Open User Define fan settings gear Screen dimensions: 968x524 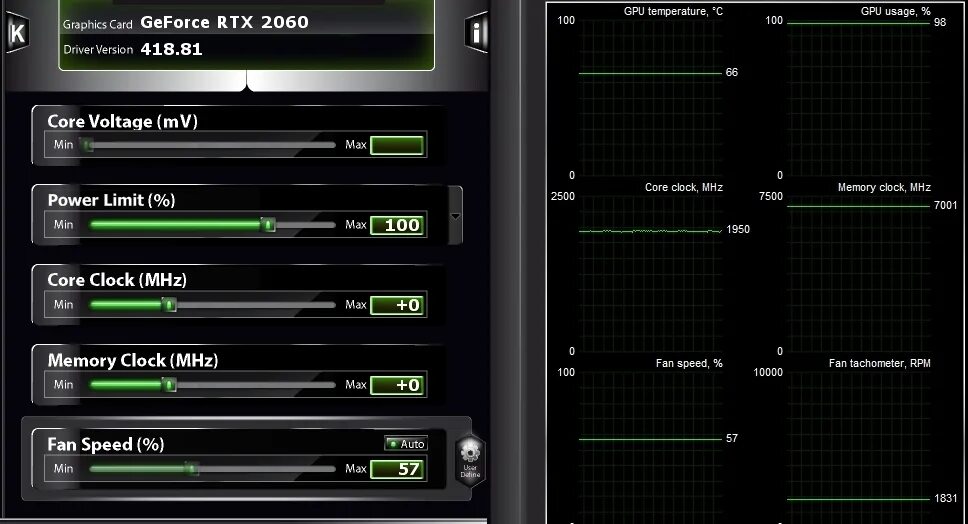point(470,460)
